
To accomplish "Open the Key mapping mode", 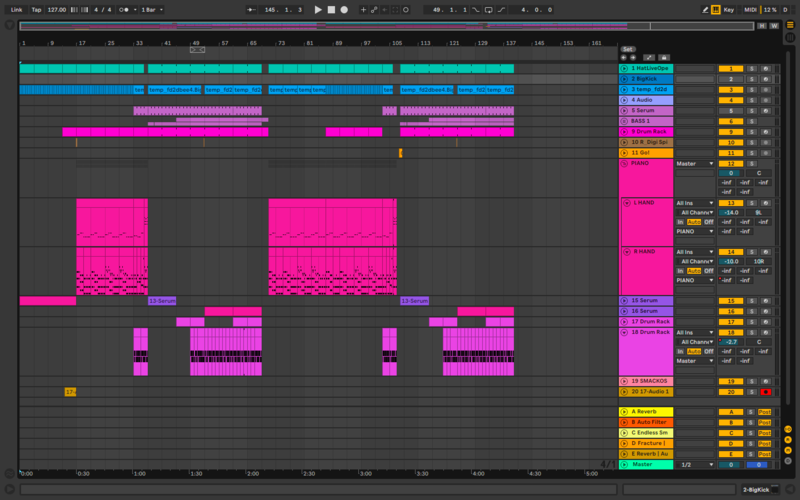I will 728,9.
